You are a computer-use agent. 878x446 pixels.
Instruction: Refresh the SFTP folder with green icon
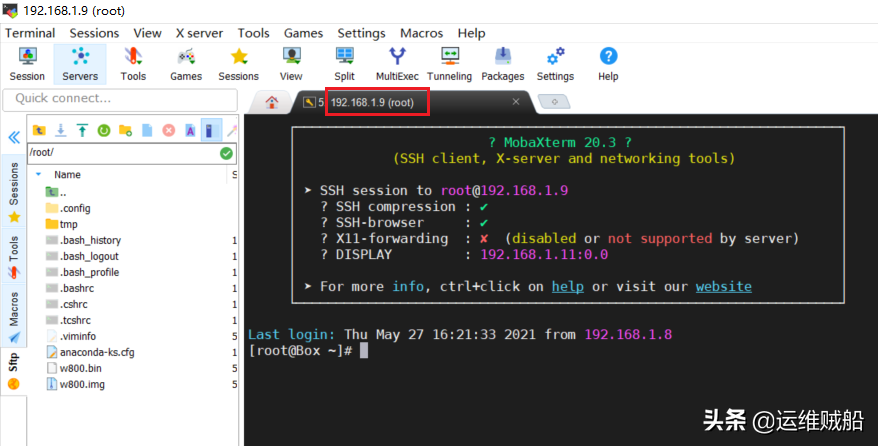(x=104, y=130)
